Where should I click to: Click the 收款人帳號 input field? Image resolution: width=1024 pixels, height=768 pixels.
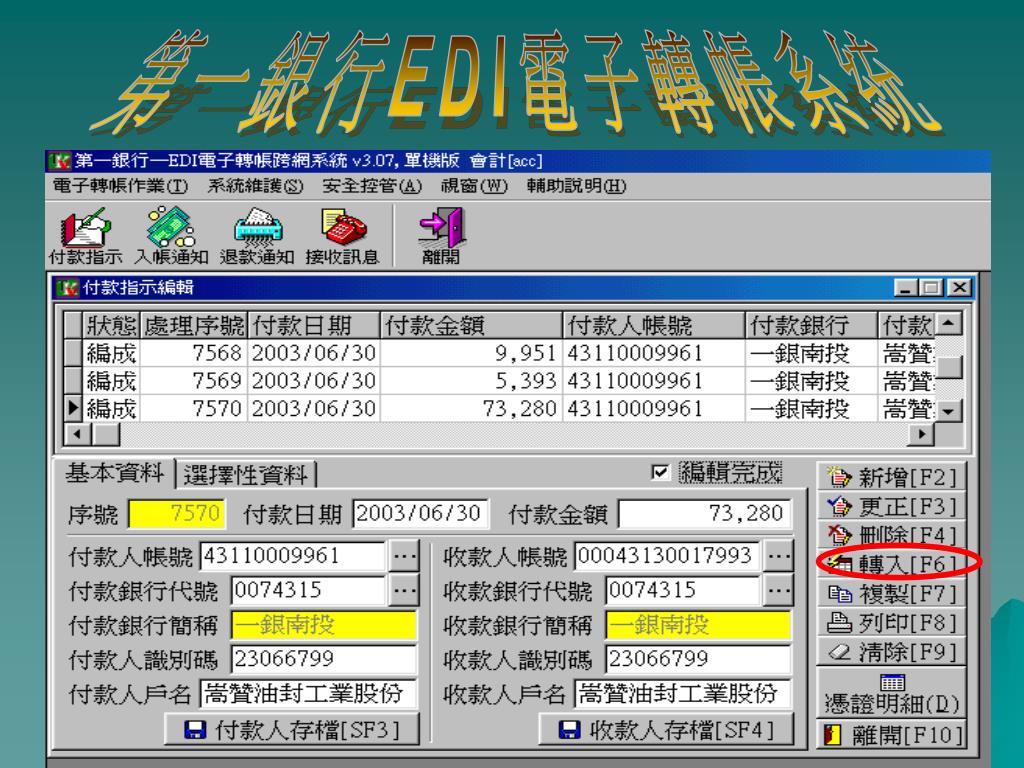coord(667,556)
